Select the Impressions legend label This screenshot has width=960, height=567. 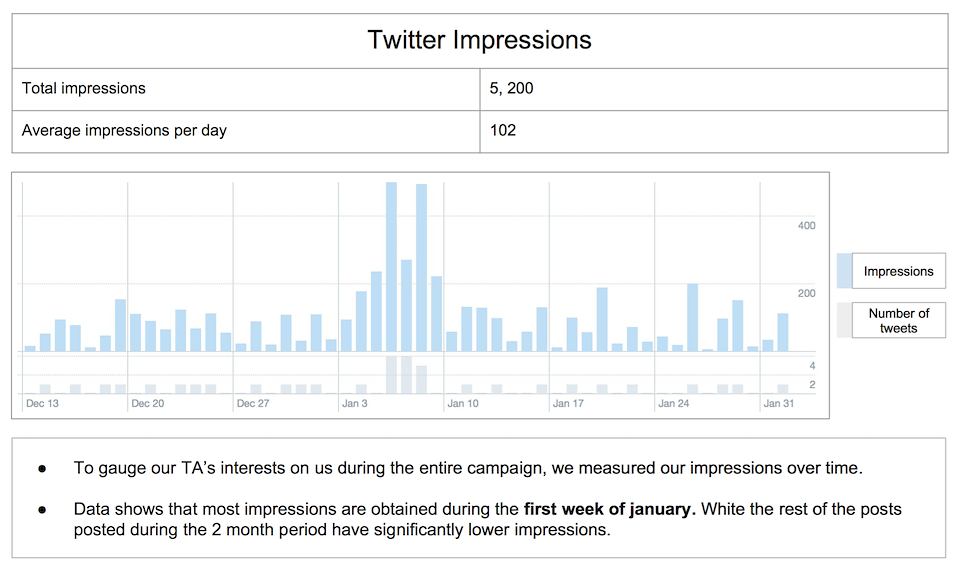[898, 271]
